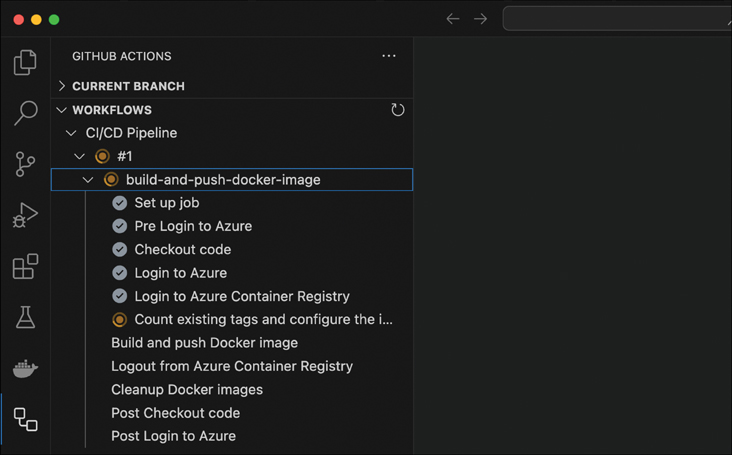Viewport: 732px width, 455px height.
Task: Select the Login to Azure Container Registry step
Action: pyautogui.click(x=241, y=296)
